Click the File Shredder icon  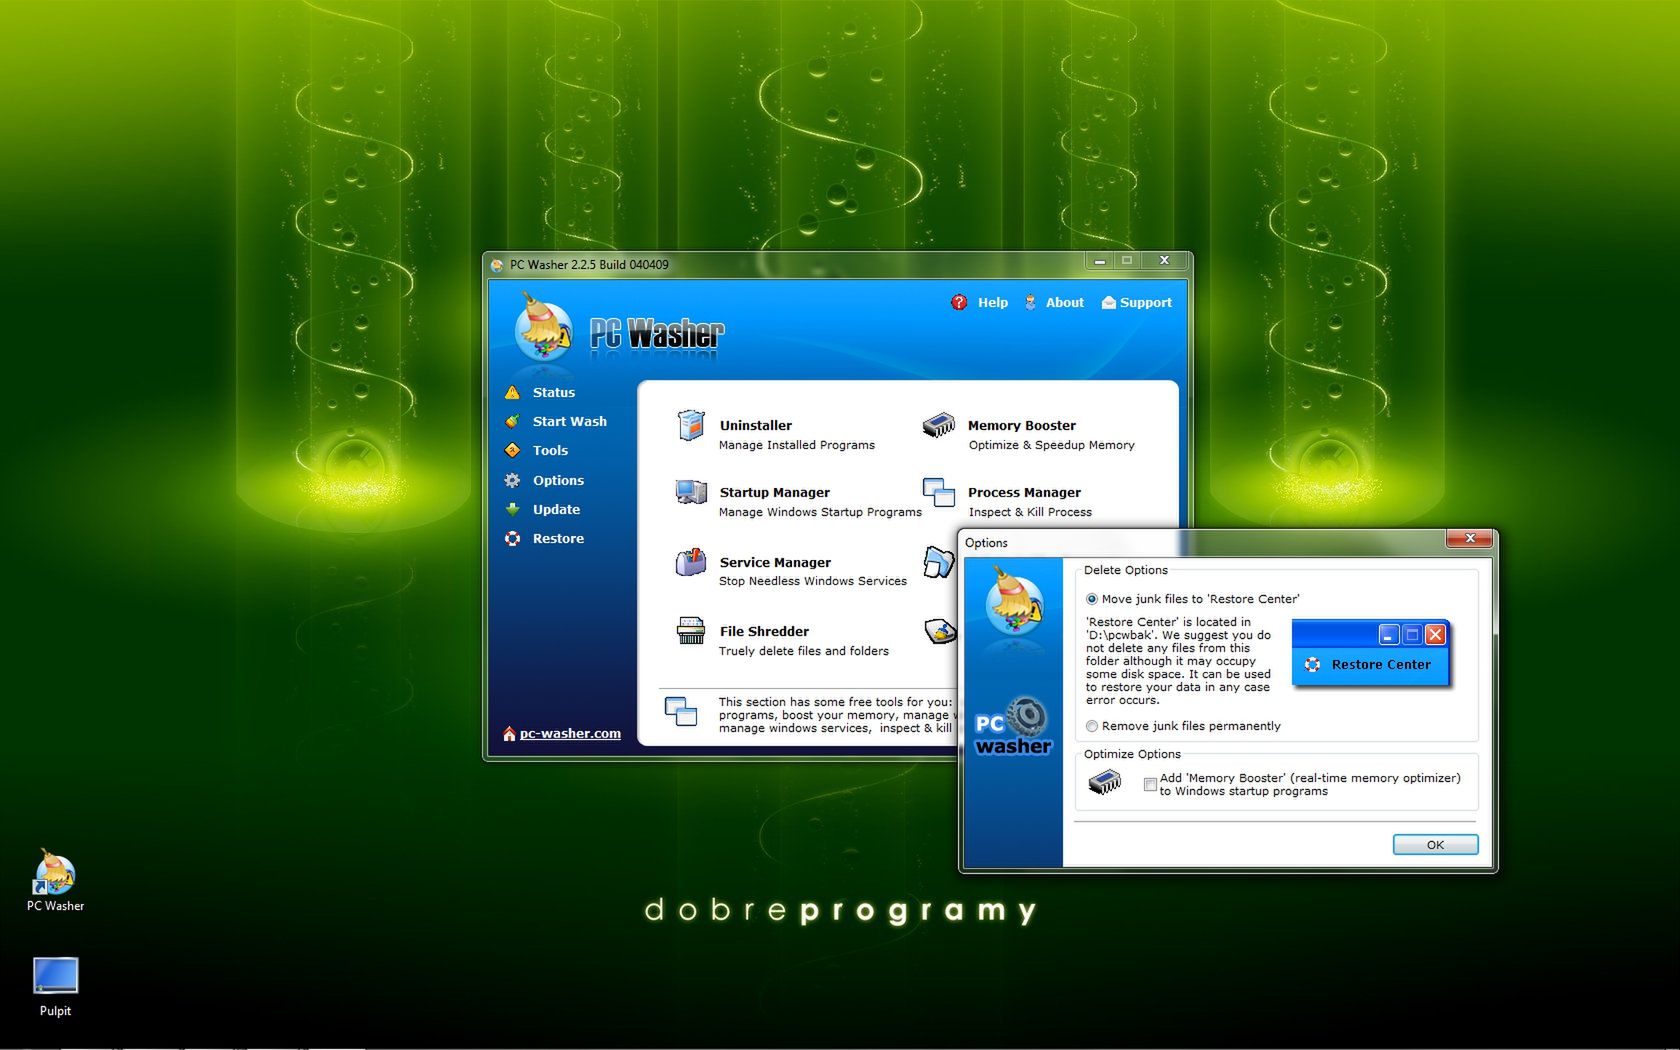(x=691, y=630)
